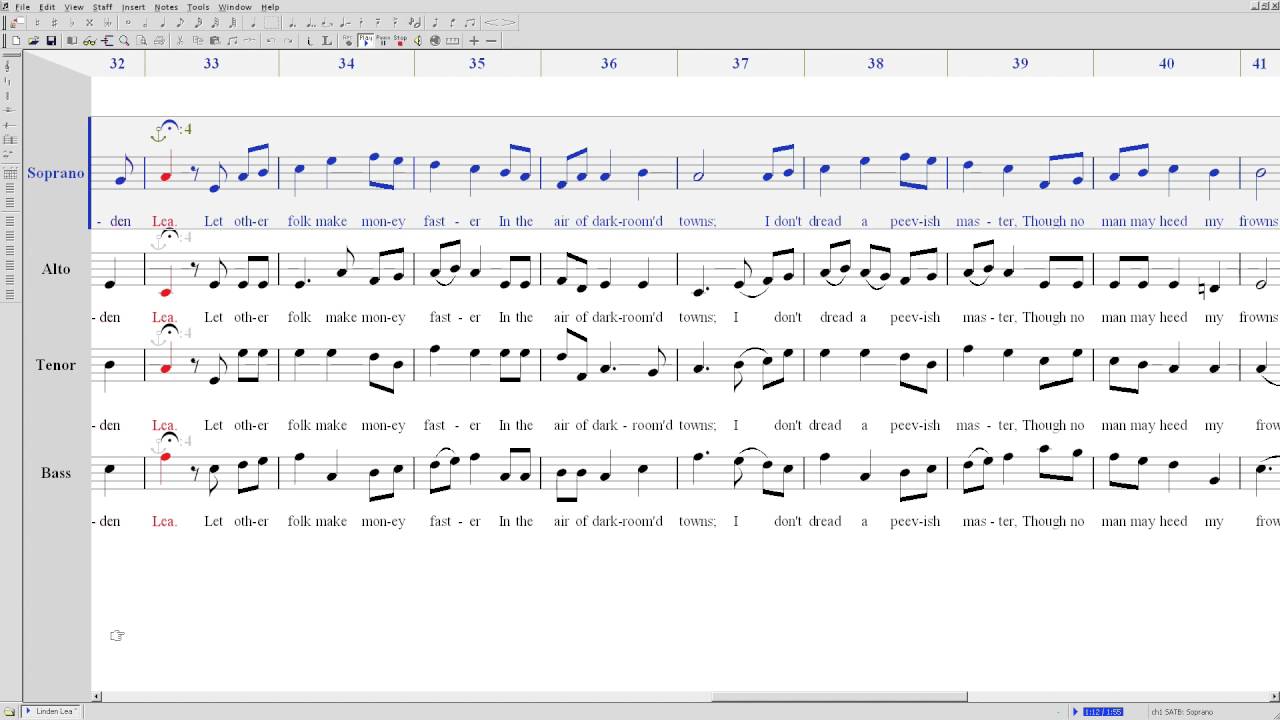Toggle the double sharp accidental button
The height and width of the screenshot is (720, 1280).
pos(89,22)
